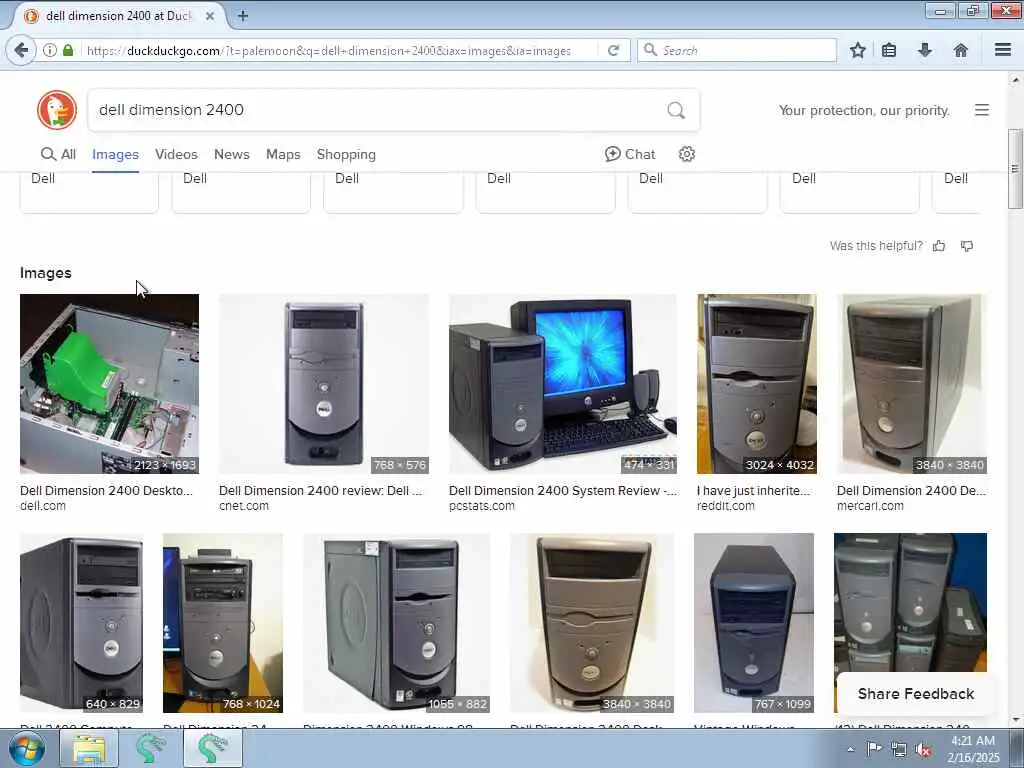The width and height of the screenshot is (1024, 768).
Task: Open the Pale Moon hamburger menu
Action: point(1003,50)
